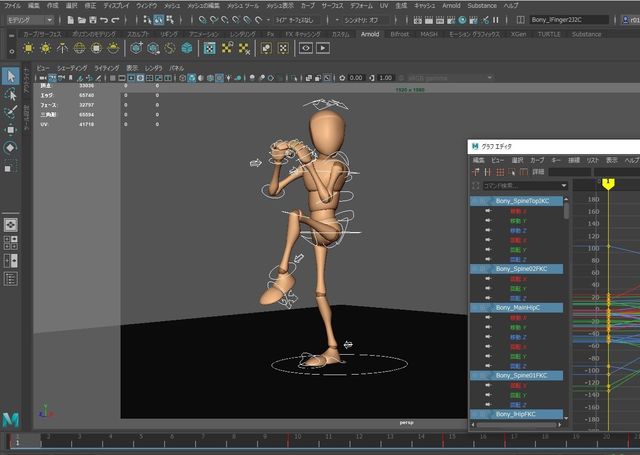Open the viewport シェーディング (Shading) menu
This screenshot has height=455, width=640.
pos(72,68)
